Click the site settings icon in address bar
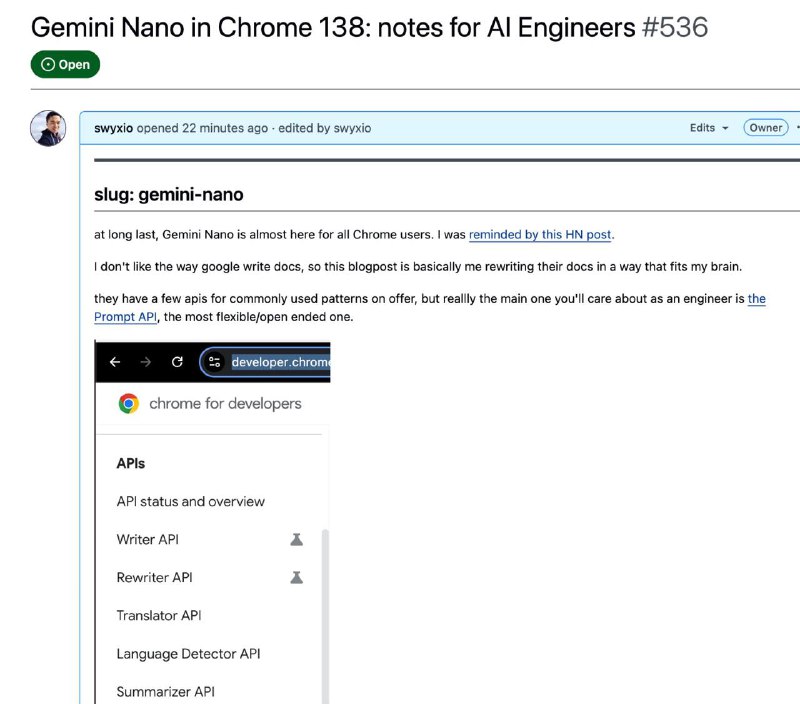 (x=214, y=362)
